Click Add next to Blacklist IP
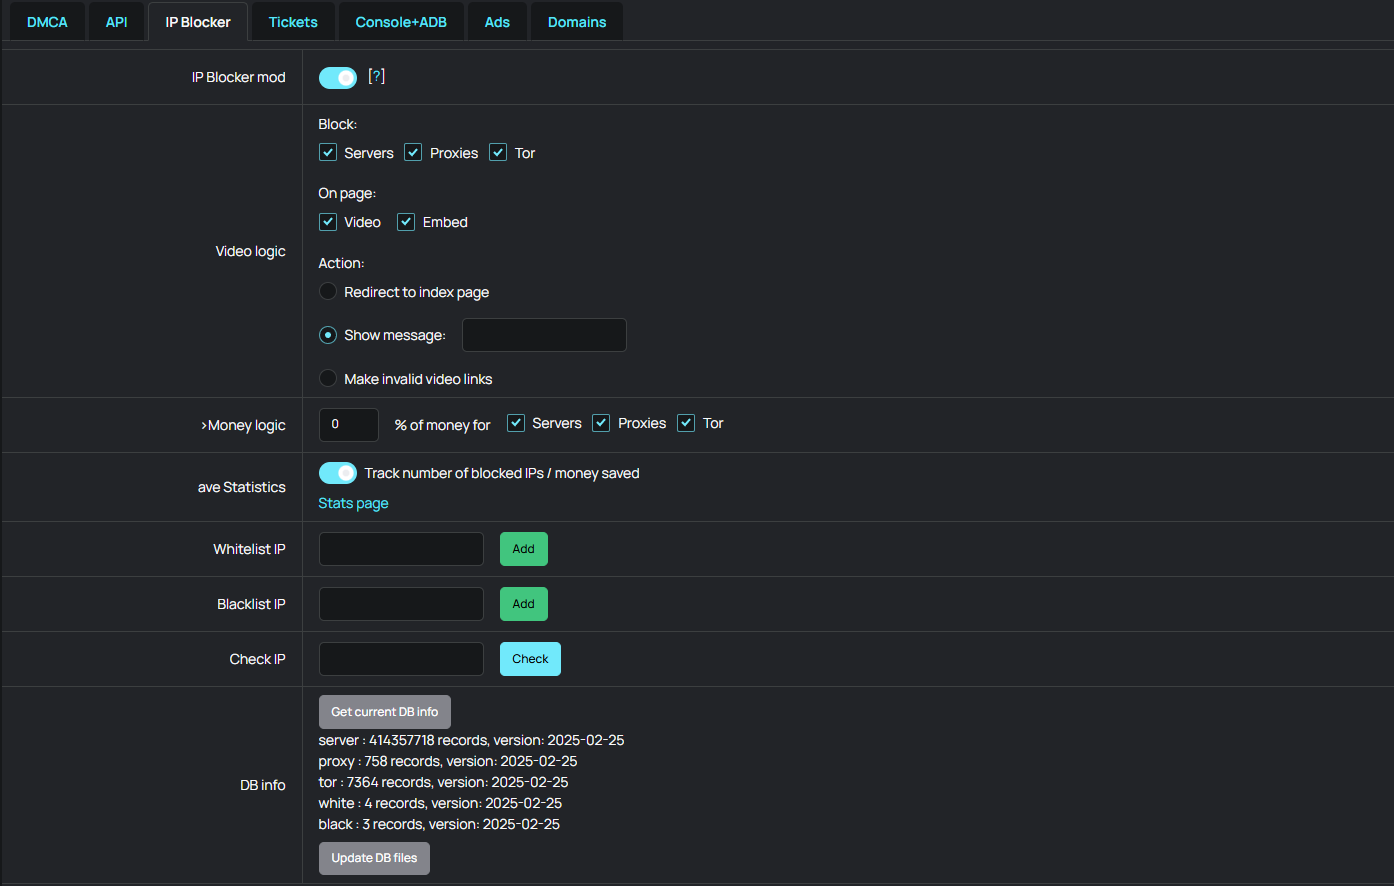 [523, 604]
